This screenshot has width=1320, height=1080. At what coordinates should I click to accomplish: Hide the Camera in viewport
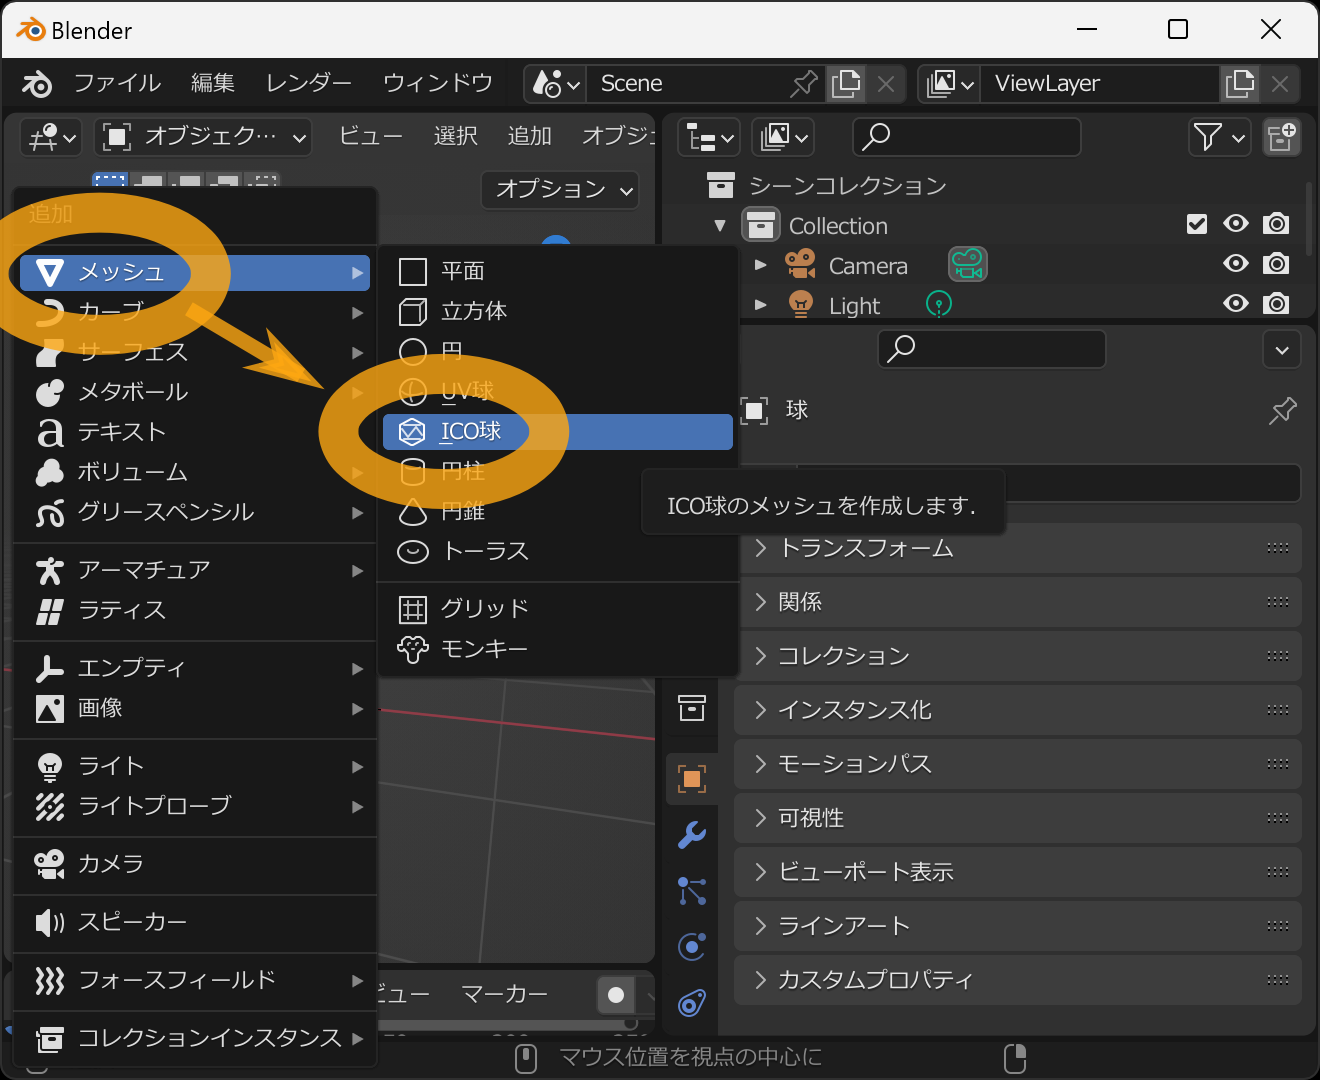(x=1236, y=264)
